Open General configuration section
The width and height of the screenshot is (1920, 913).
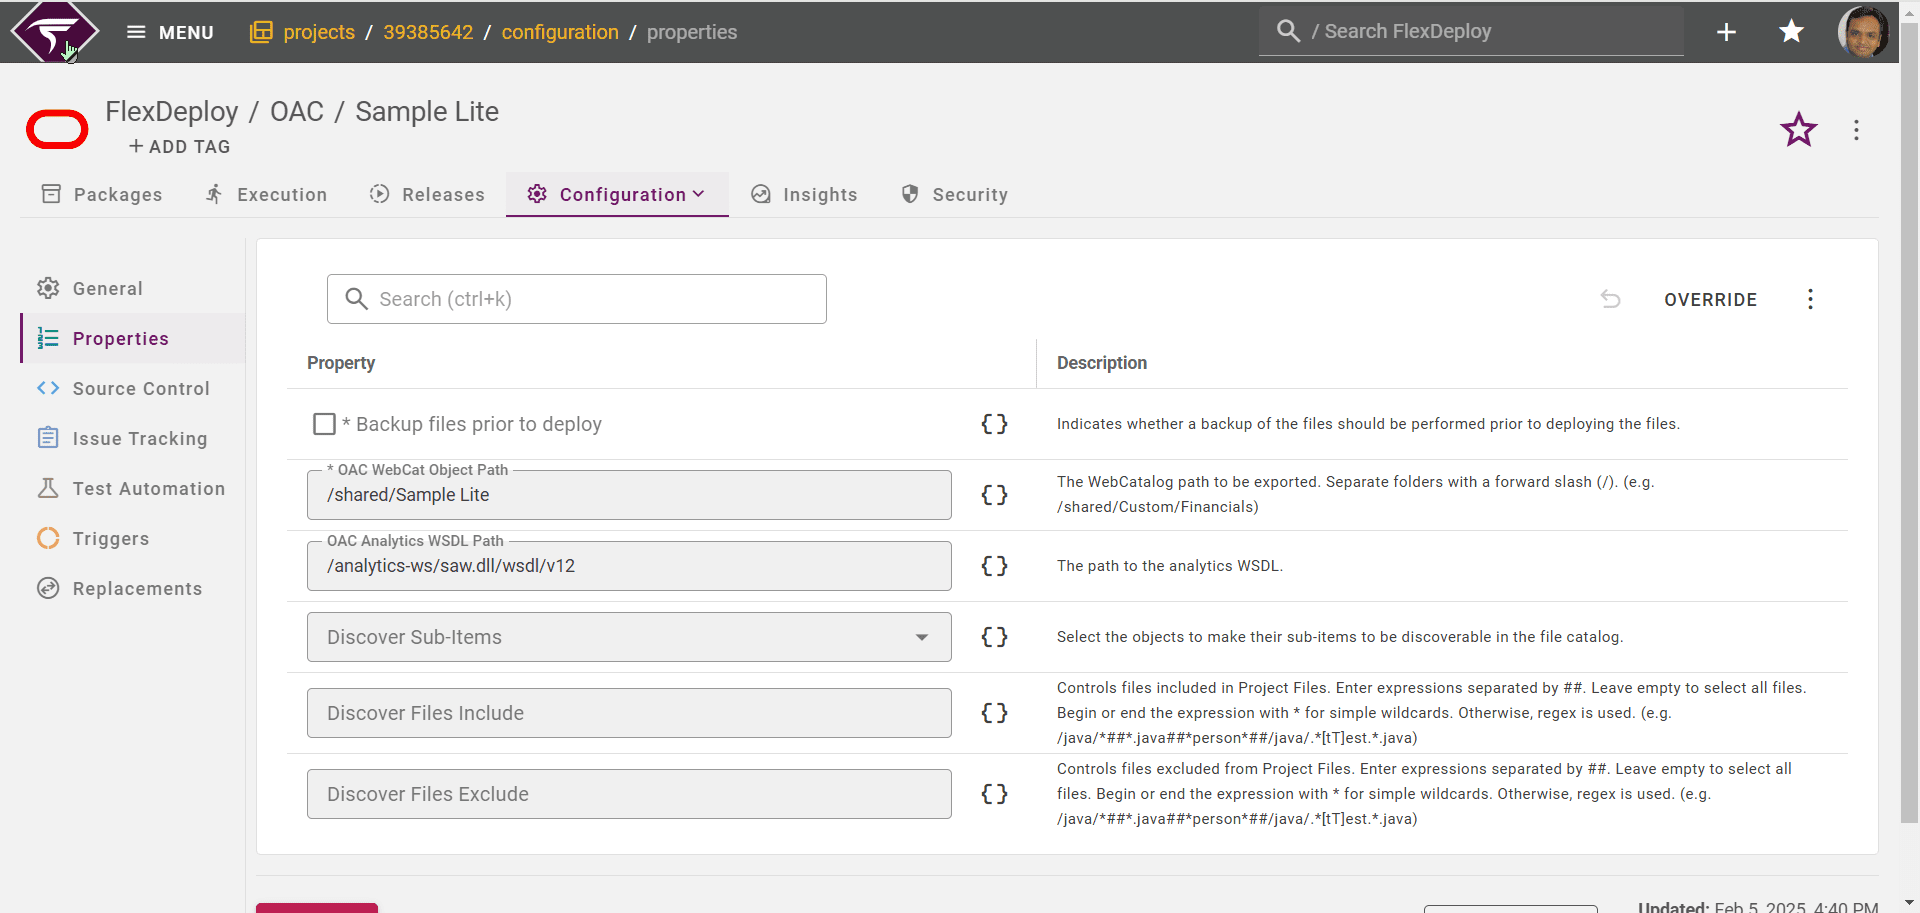pos(132,289)
